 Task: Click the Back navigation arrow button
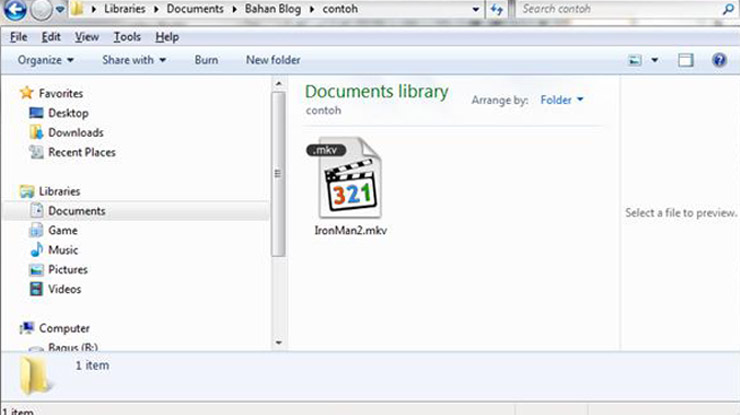[x=15, y=9]
